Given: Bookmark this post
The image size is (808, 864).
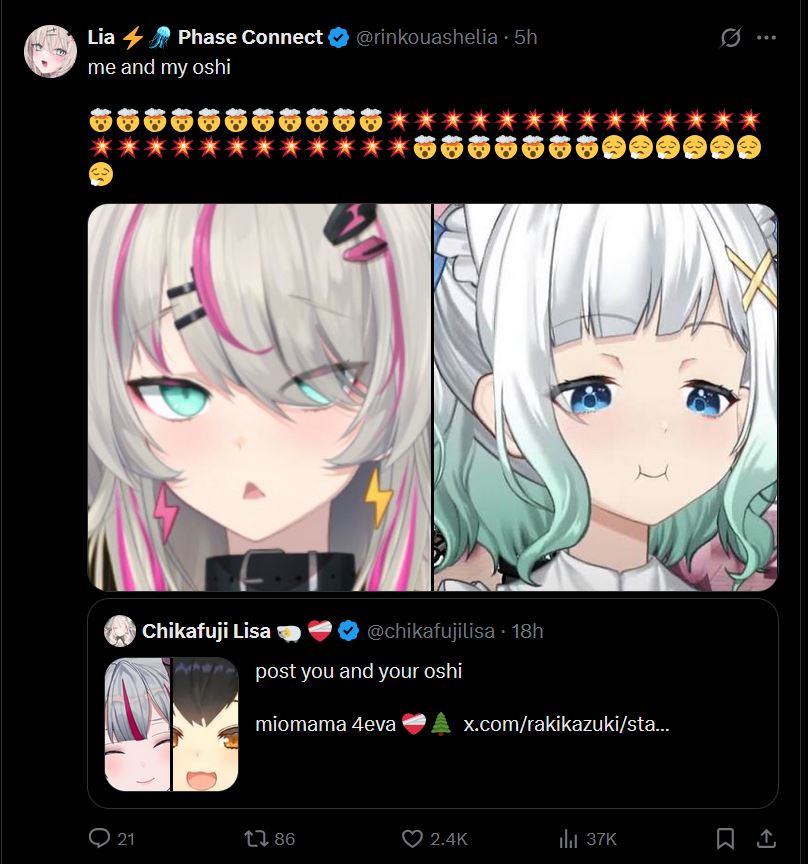Looking at the screenshot, I should pyautogui.click(x=725, y=839).
